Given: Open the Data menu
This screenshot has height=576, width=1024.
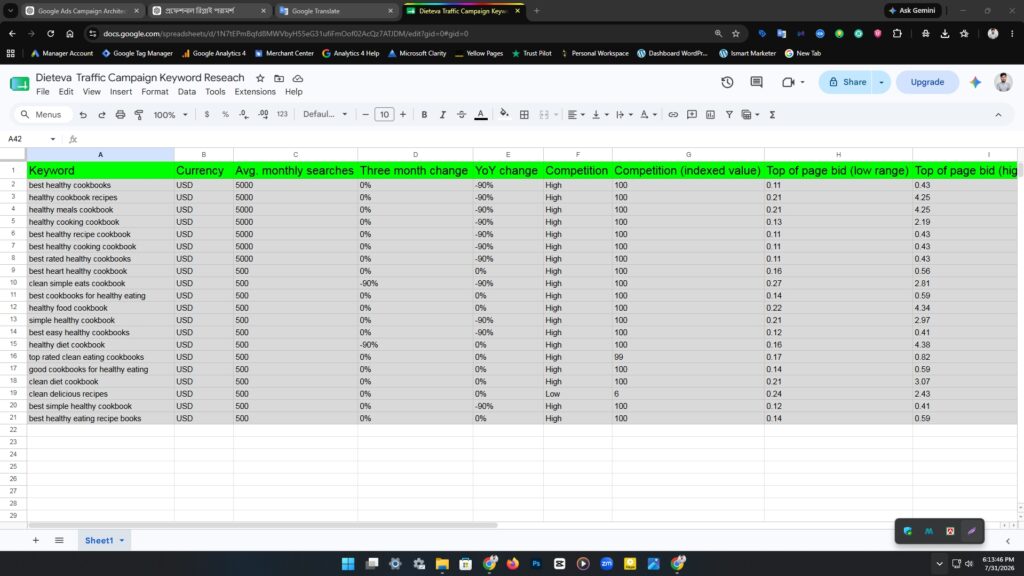Looking at the screenshot, I should coord(187,92).
